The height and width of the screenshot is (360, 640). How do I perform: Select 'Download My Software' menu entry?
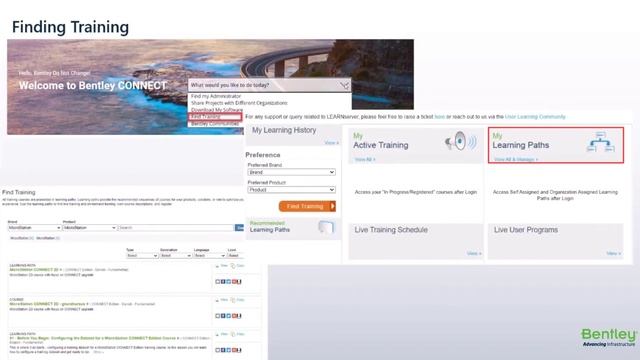[217, 110]
